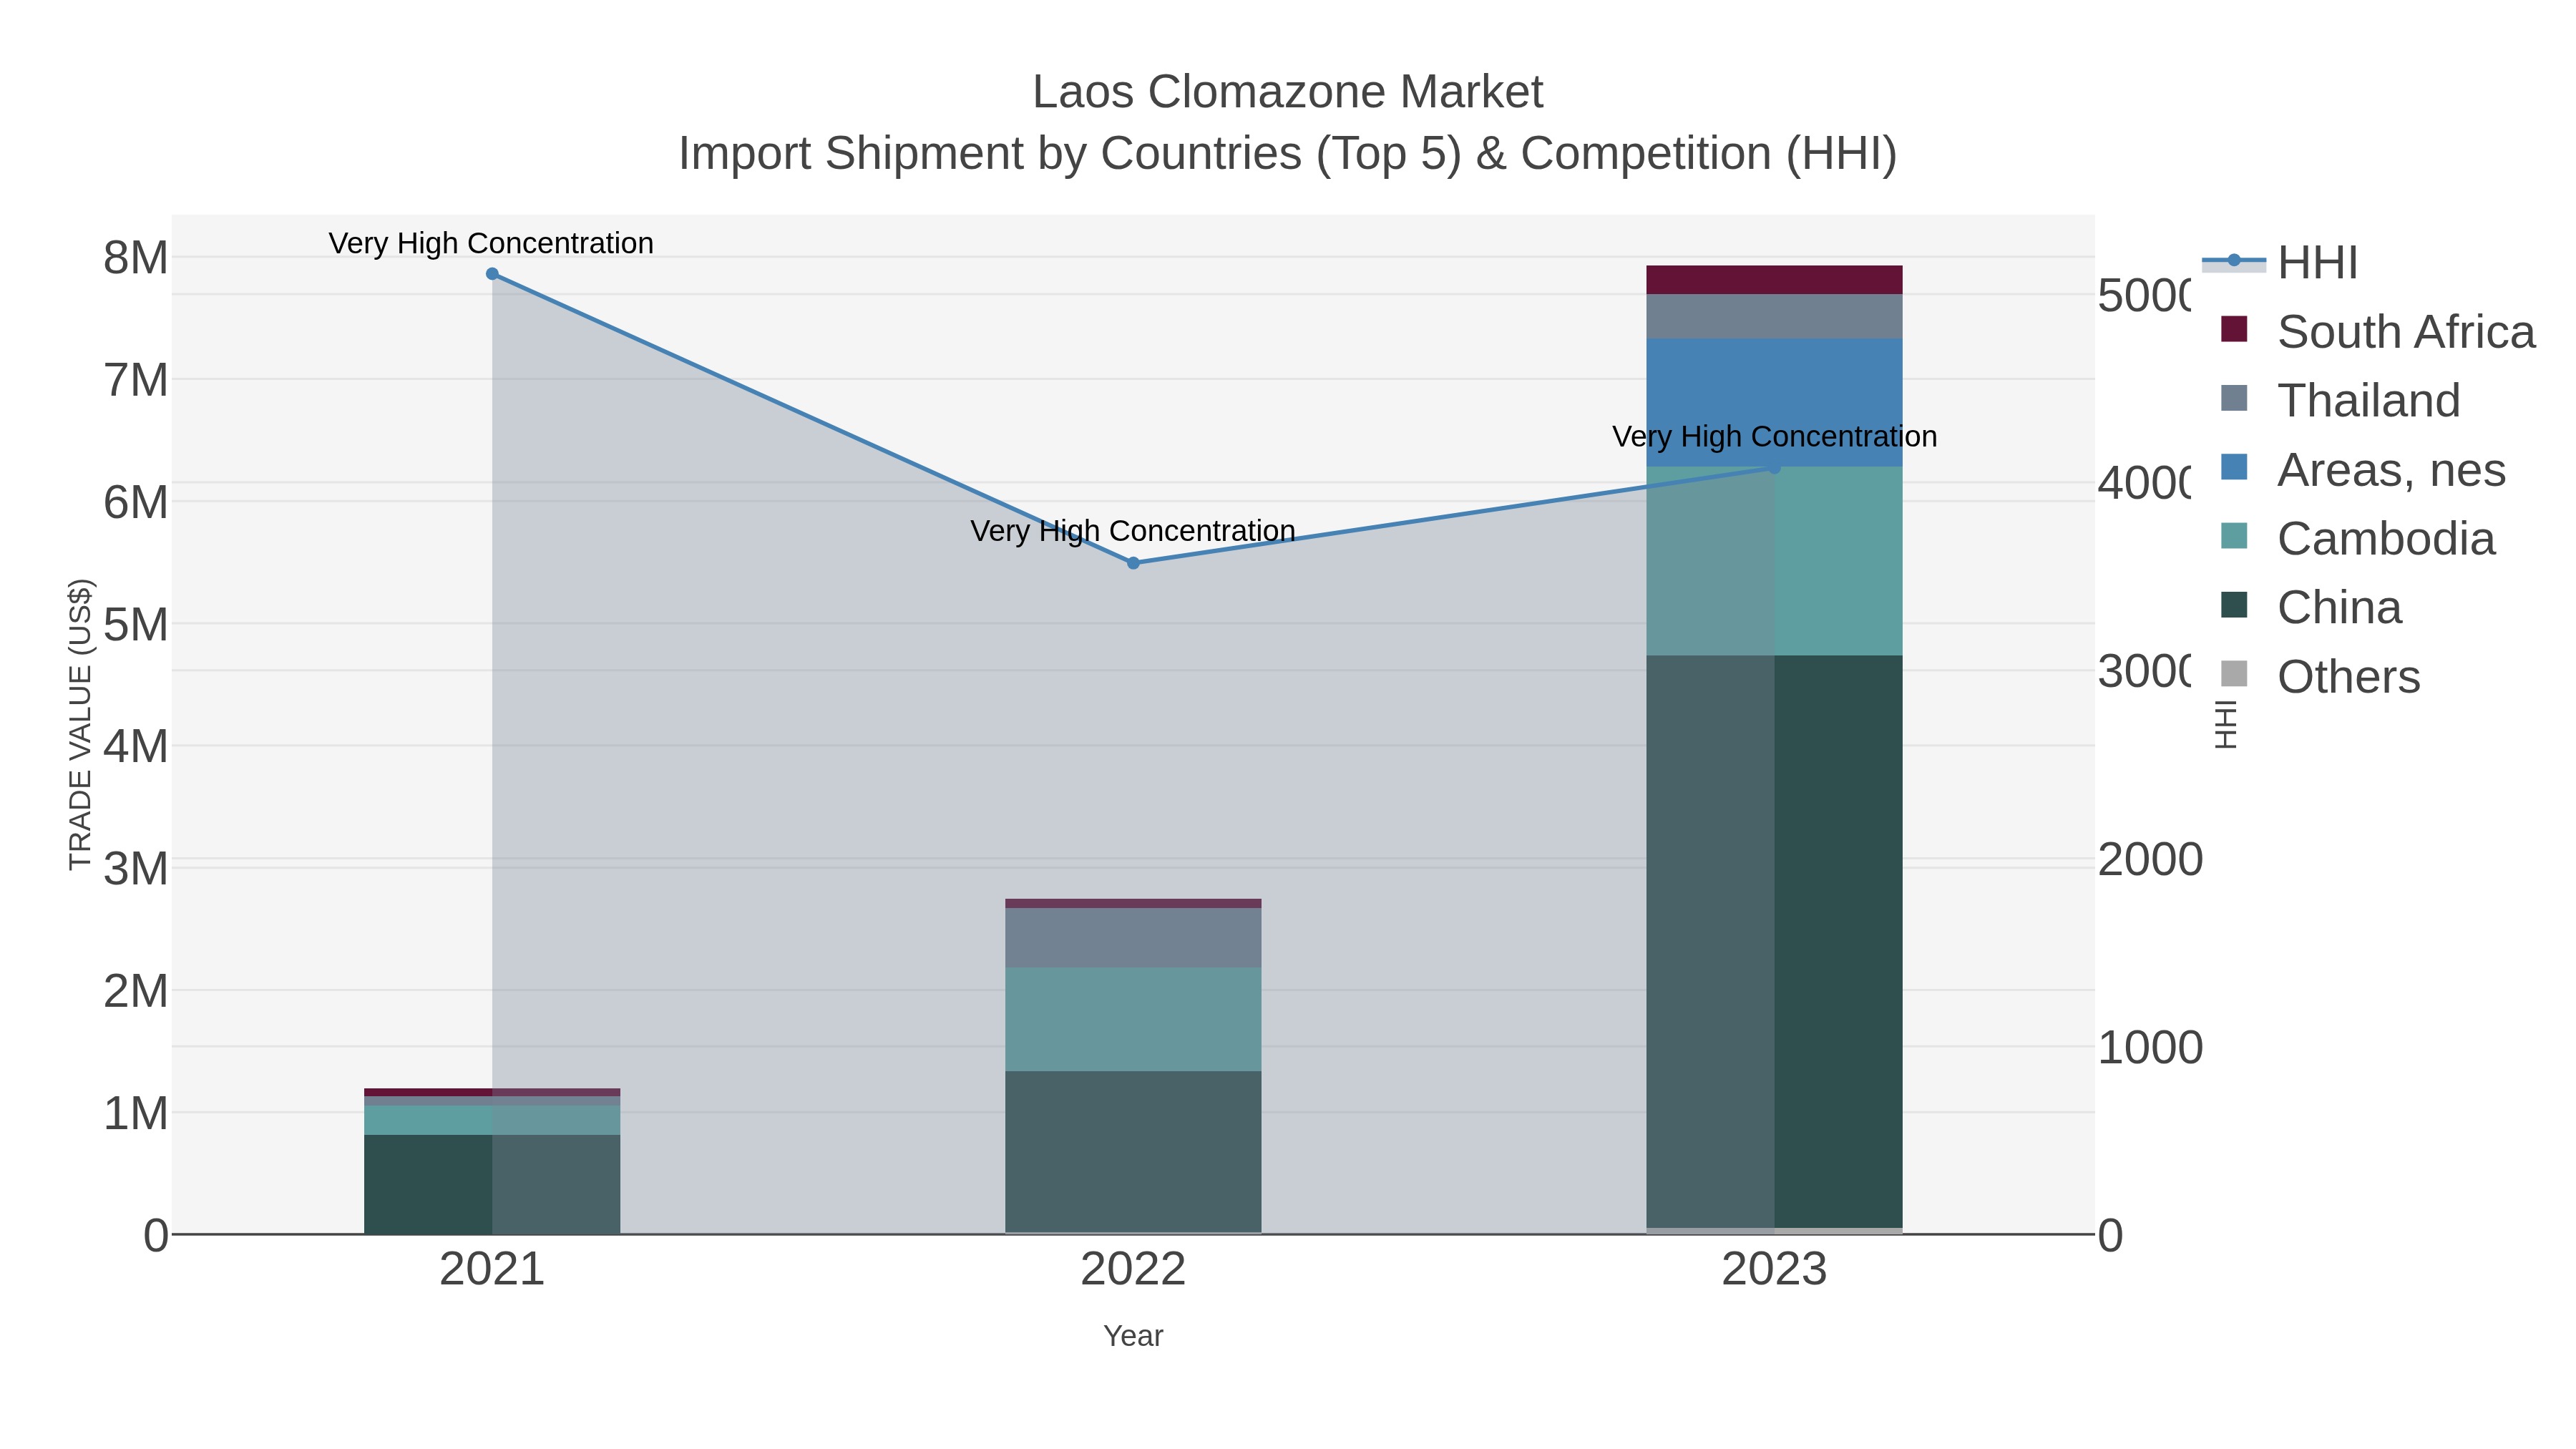Click the 8M tick label on the left axis
The image size is (2576, 1449).
coord(136,258)
